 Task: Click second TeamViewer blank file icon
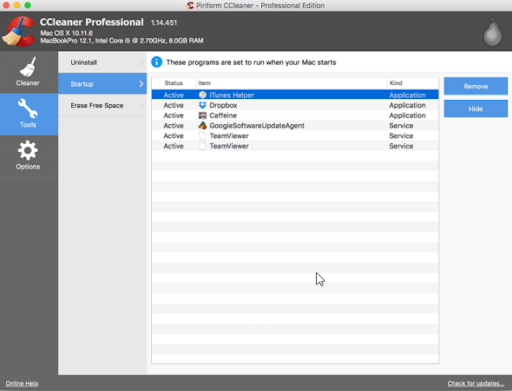202,146
